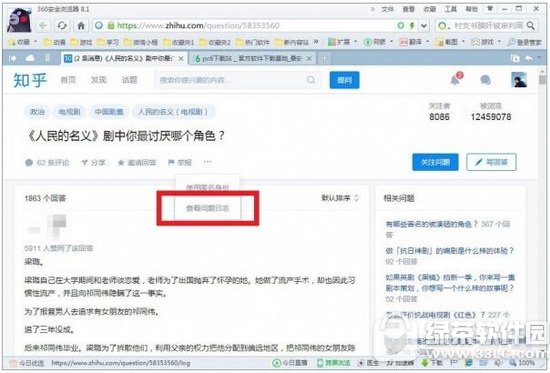Open the 热门软件 bookmarks folder
Screen dimensions: 550x373
pos(253,42)
